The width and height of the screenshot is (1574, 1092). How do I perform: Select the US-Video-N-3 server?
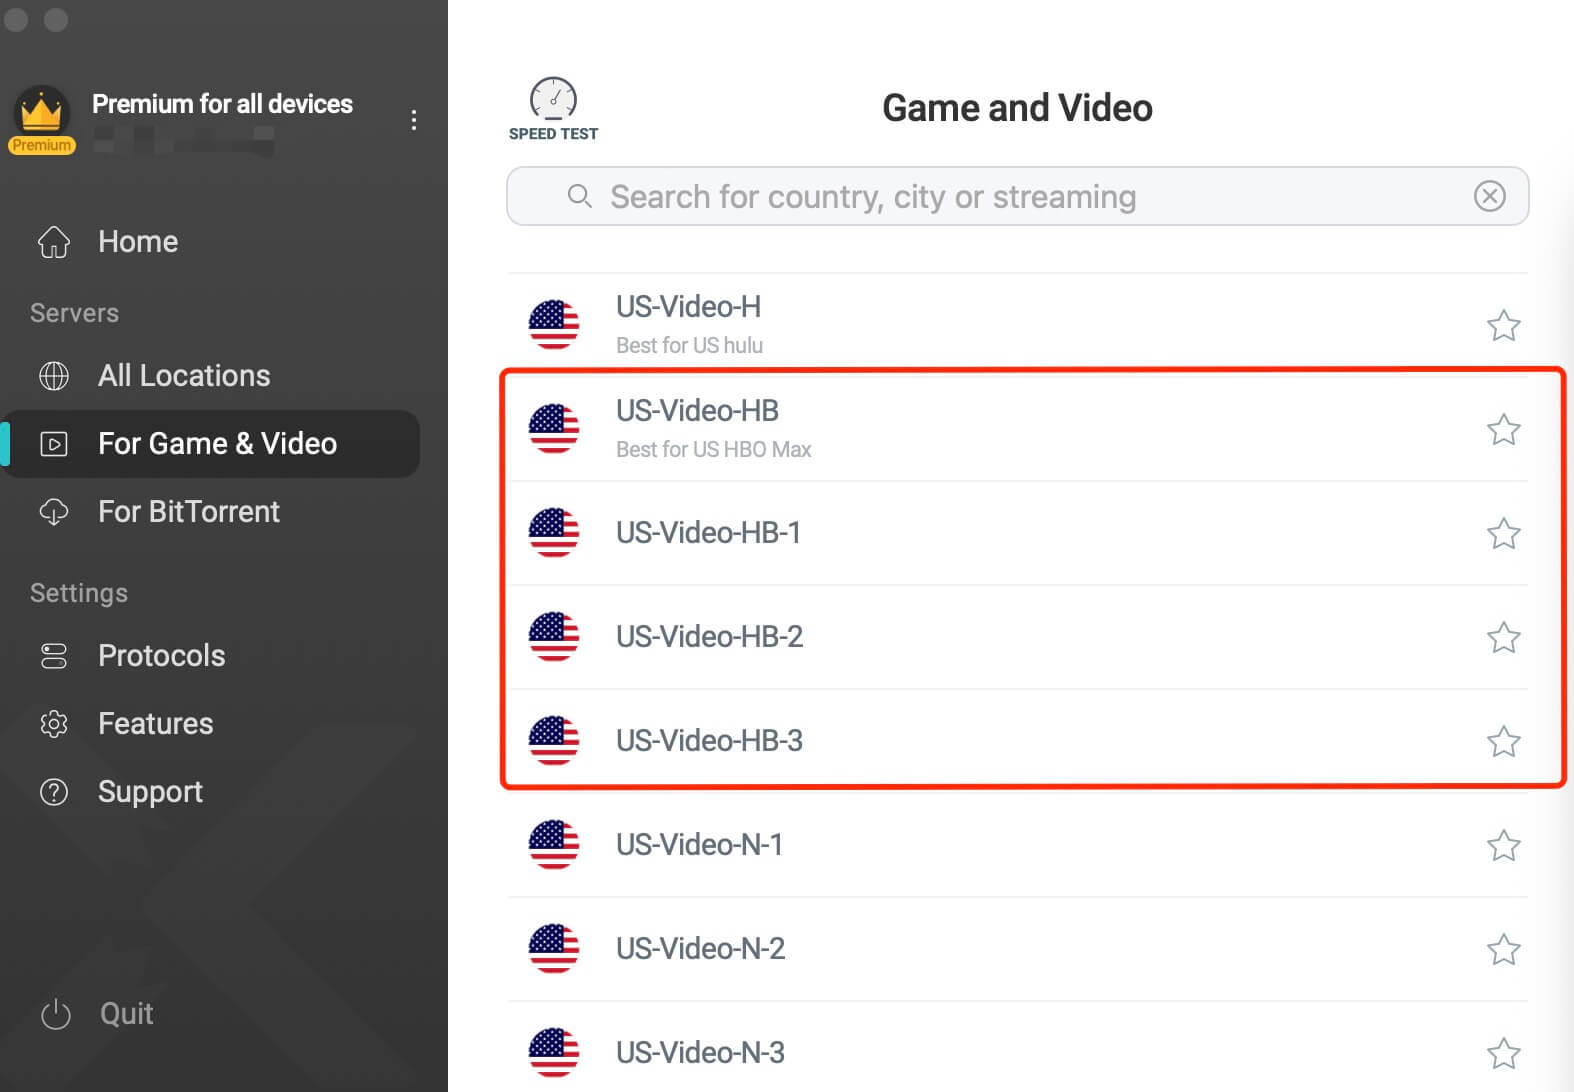pyautogui.click(x=1018, y=1047)
